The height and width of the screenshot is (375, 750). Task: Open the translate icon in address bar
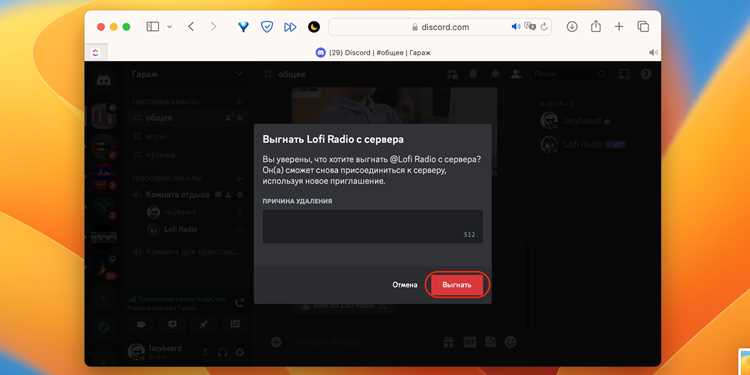tap(529, 26)
